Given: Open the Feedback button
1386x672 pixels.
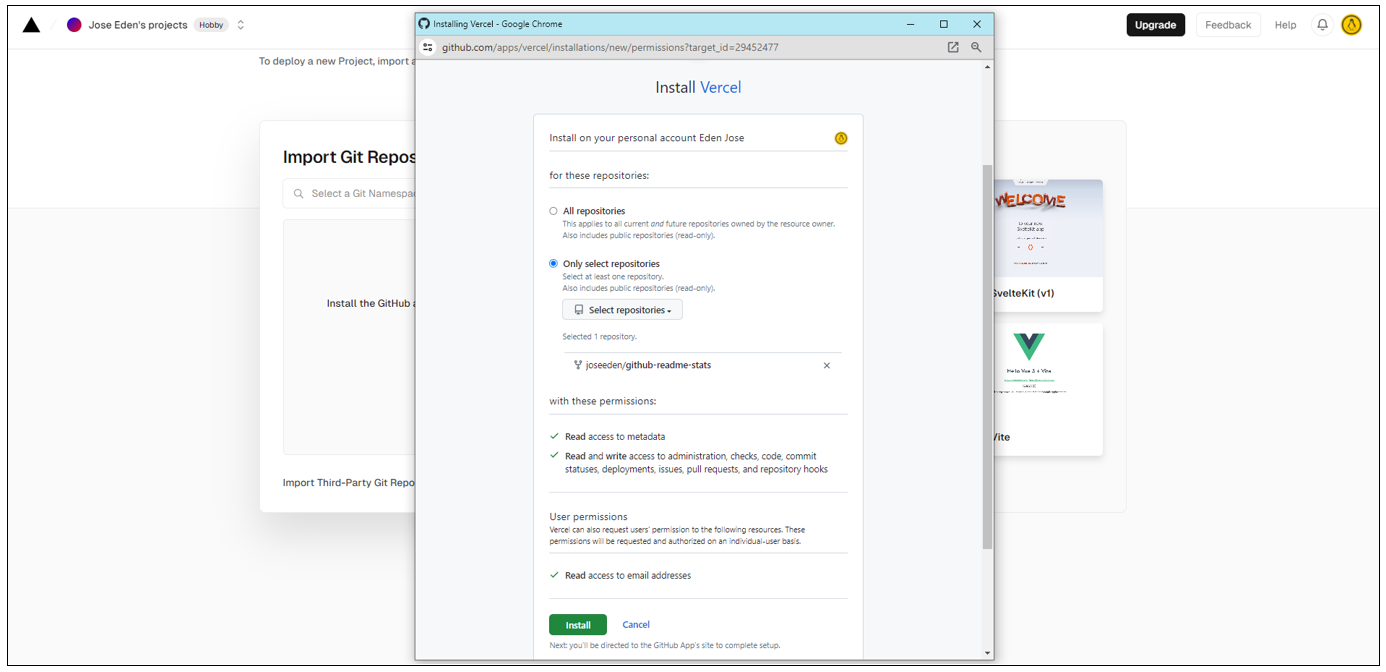Looking at the screenshot, I should (1228, 25).
